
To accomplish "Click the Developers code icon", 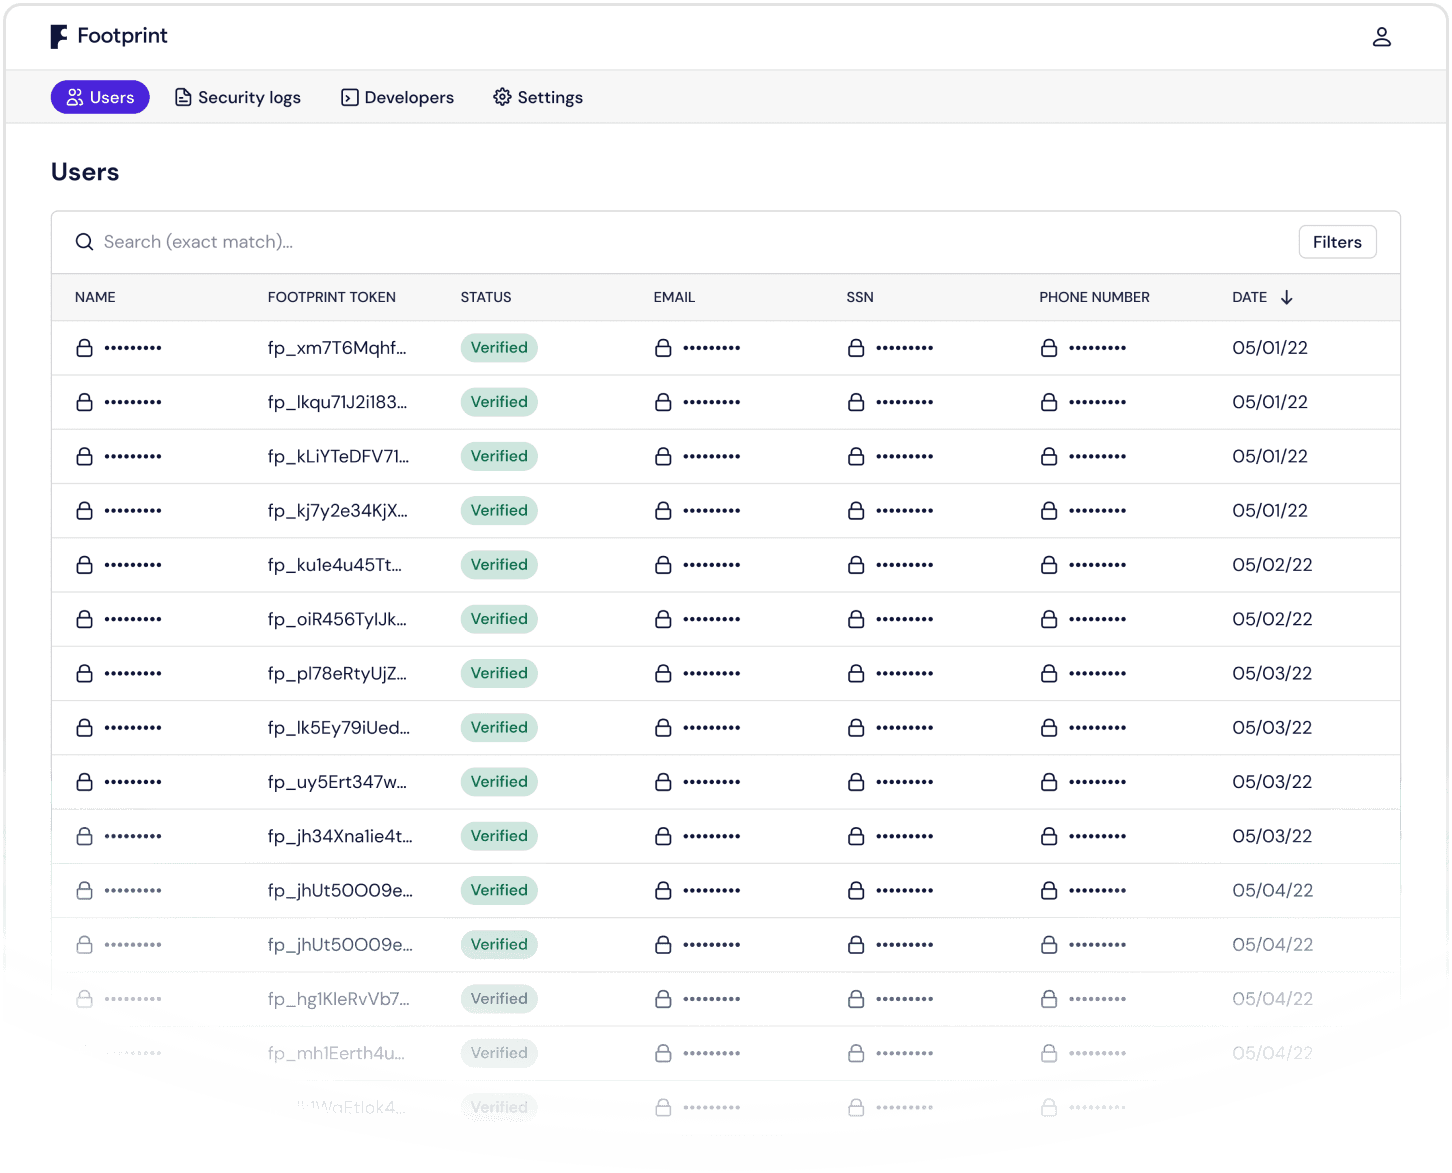I will click(x=349, y=97).
